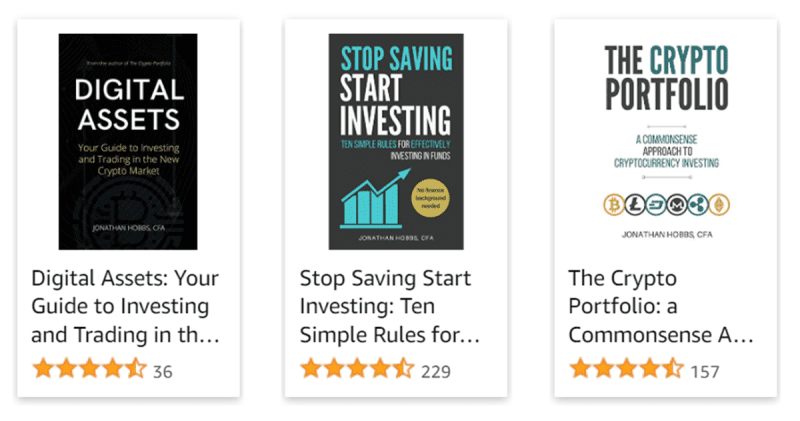Click the Stop Saving Start Investing title
The image size is (800, 421).
(389, 306)
